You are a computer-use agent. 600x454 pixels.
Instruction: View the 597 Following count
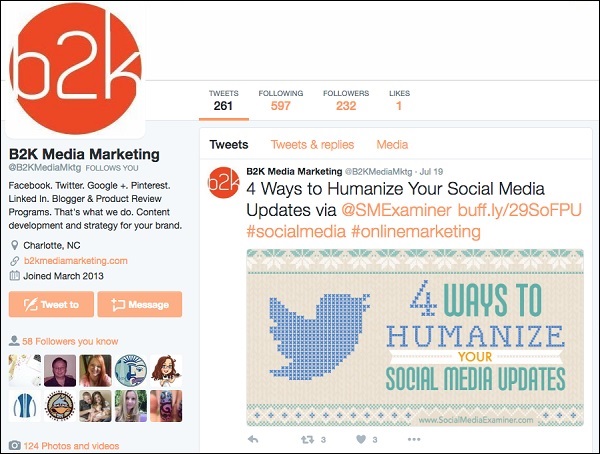(x=280, y=100)
